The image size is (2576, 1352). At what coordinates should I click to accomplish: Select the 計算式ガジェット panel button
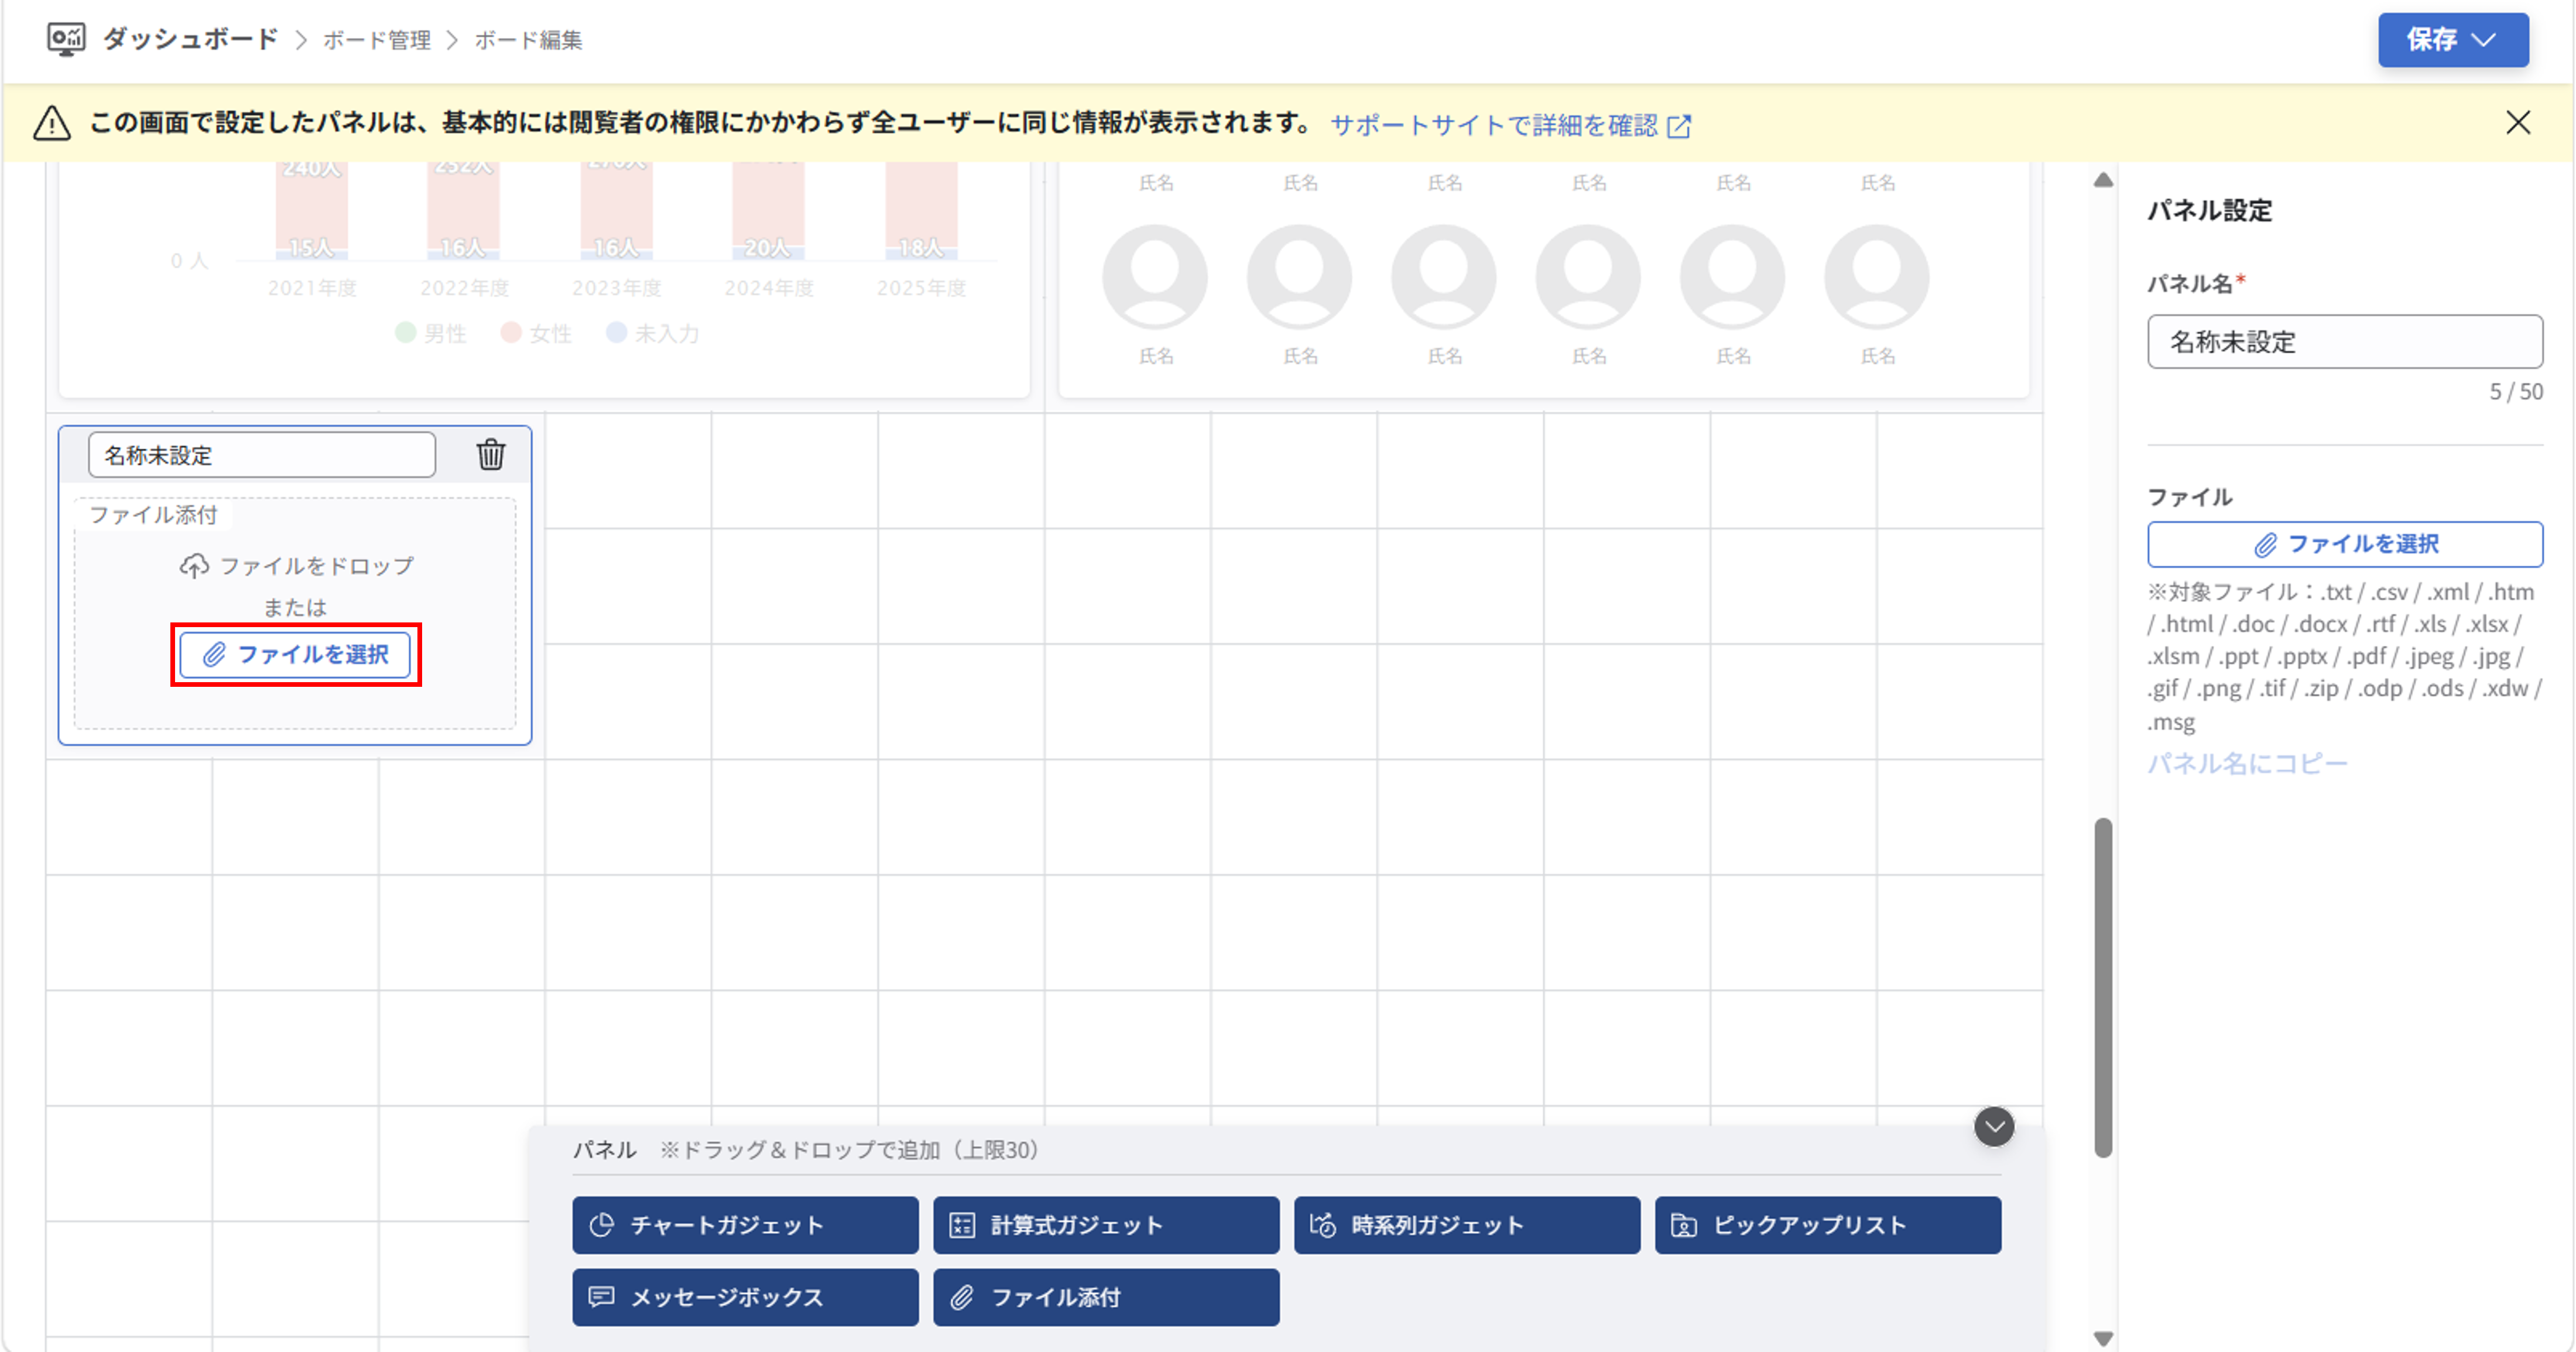1106,1225
